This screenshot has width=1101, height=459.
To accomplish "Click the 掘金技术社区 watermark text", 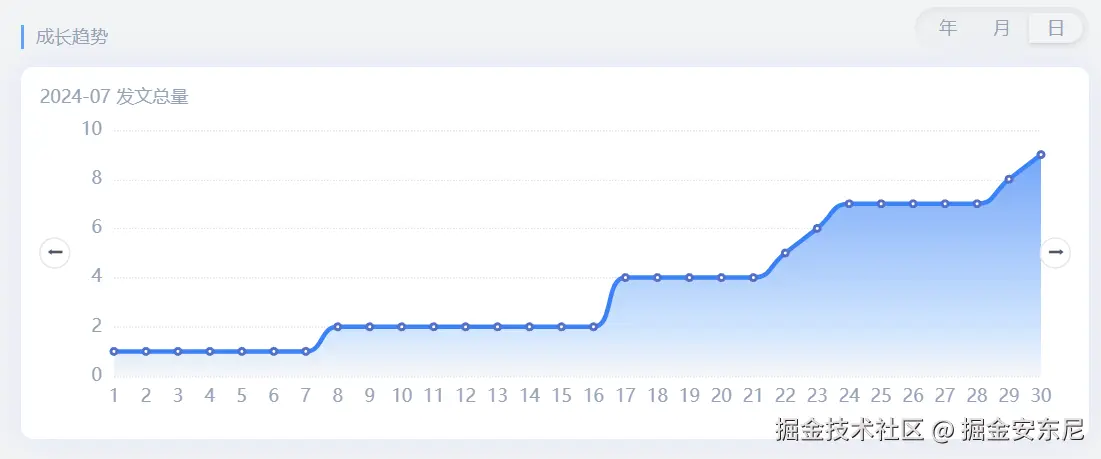I will [850, 430].
